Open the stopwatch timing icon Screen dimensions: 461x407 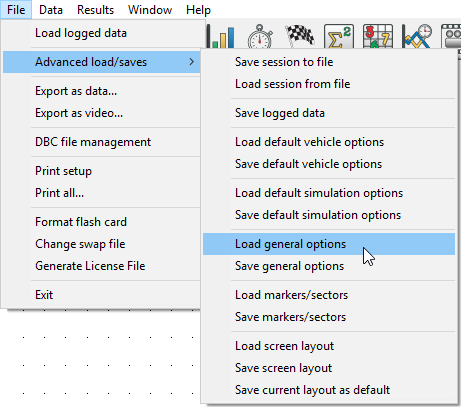tap(260, 37)
